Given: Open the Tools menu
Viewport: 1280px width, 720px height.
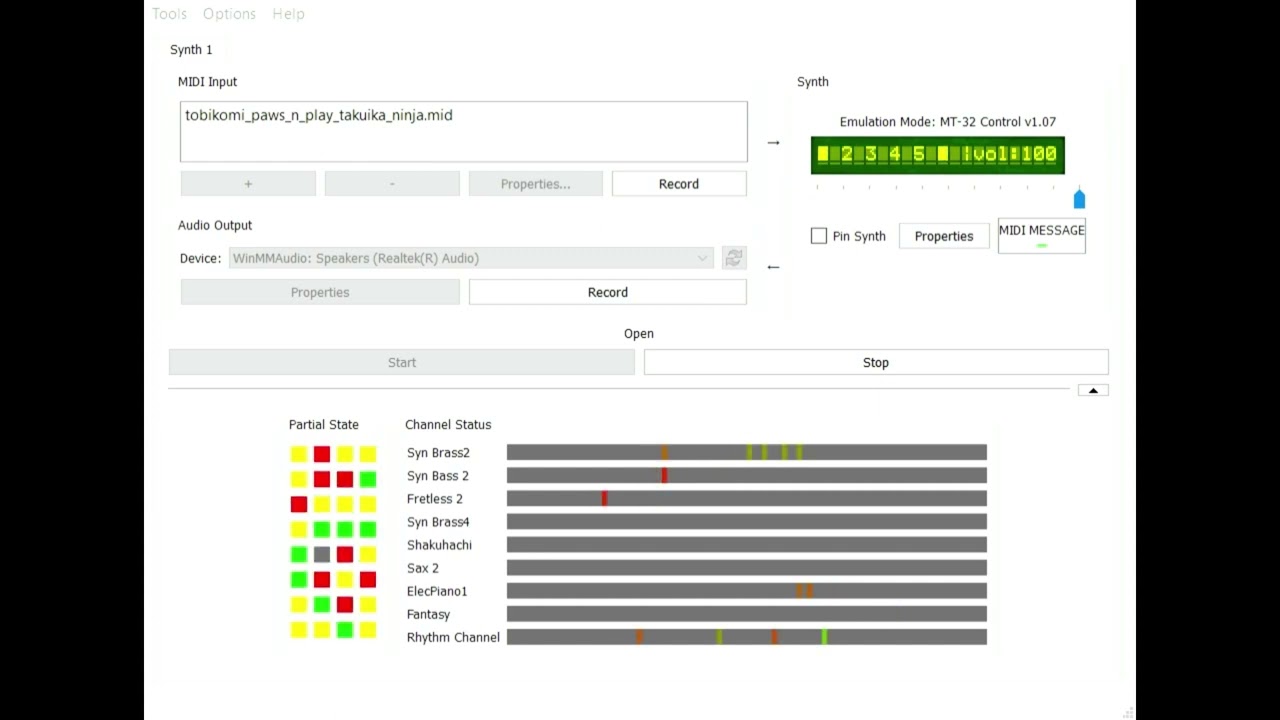Looking at the screenshot, I should [x=169, y=14].
